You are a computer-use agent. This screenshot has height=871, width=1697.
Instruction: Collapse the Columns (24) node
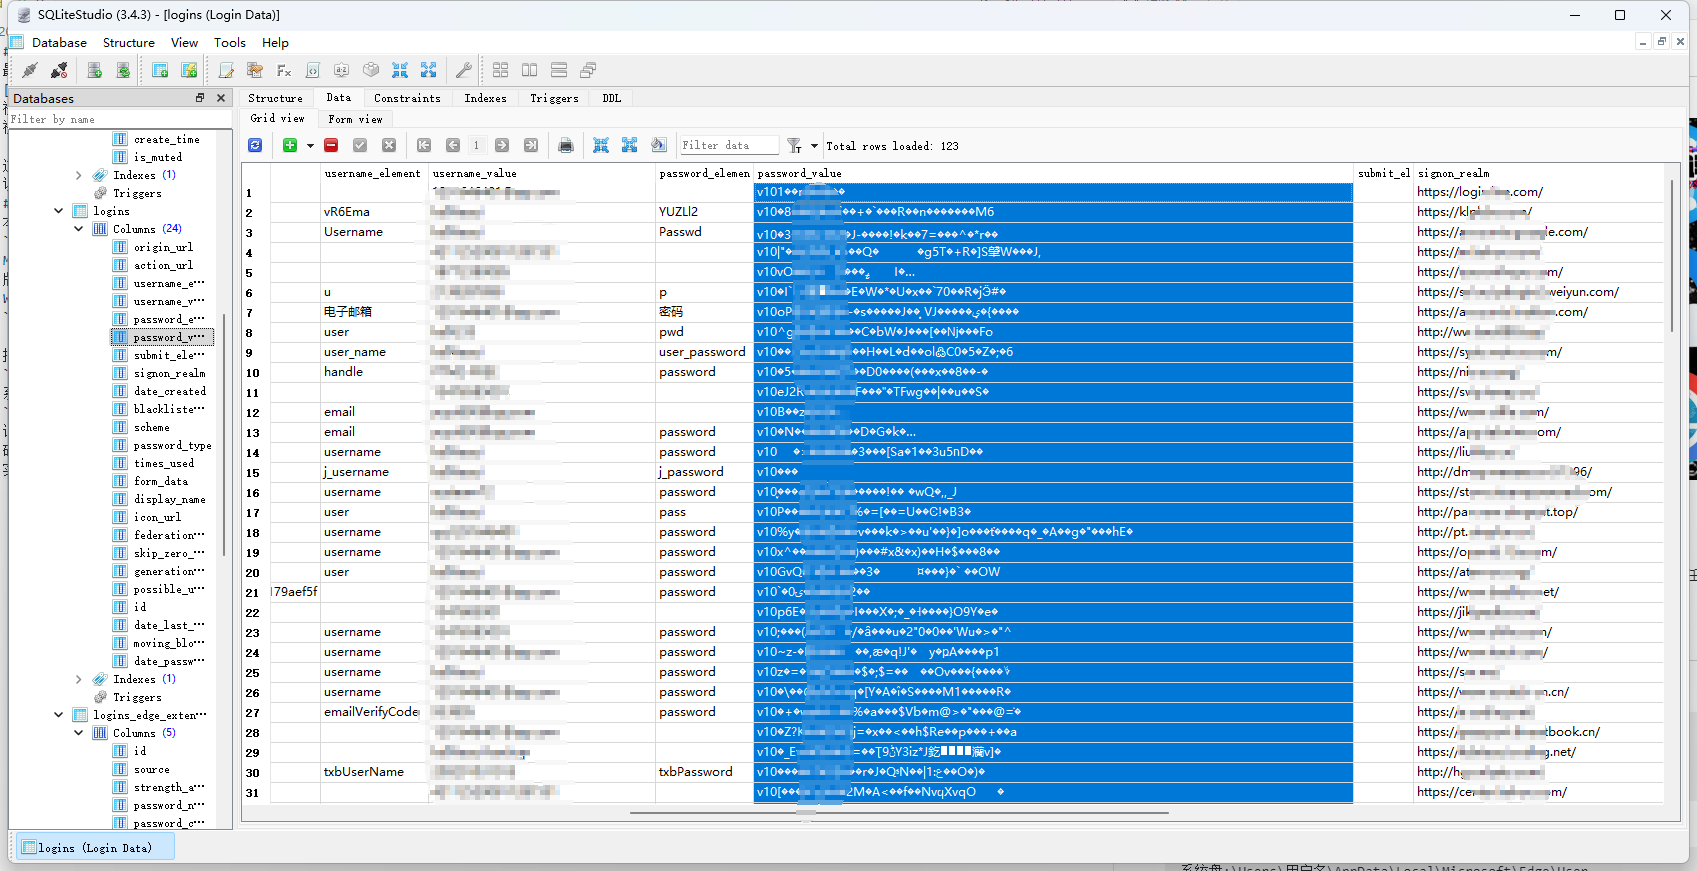79,229
